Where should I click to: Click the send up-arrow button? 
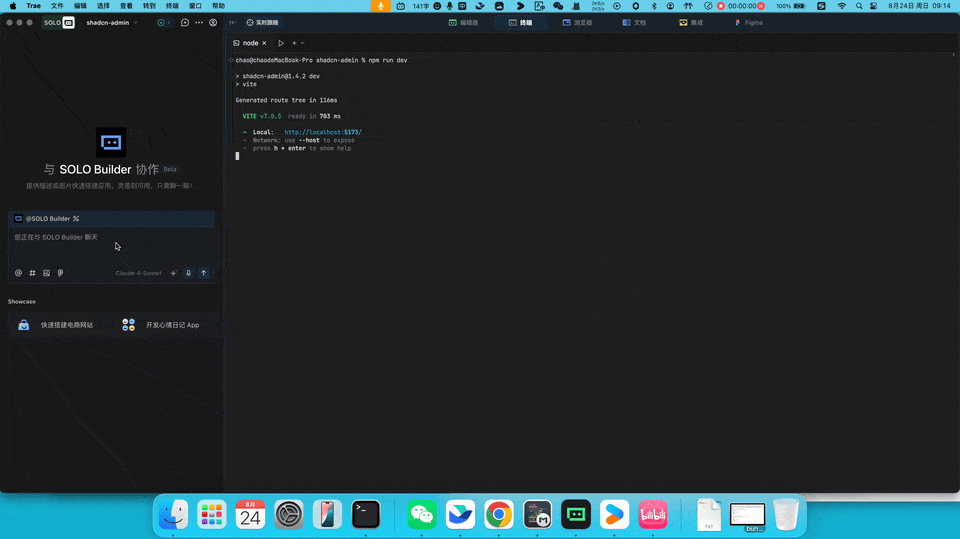tap(204, 273)
